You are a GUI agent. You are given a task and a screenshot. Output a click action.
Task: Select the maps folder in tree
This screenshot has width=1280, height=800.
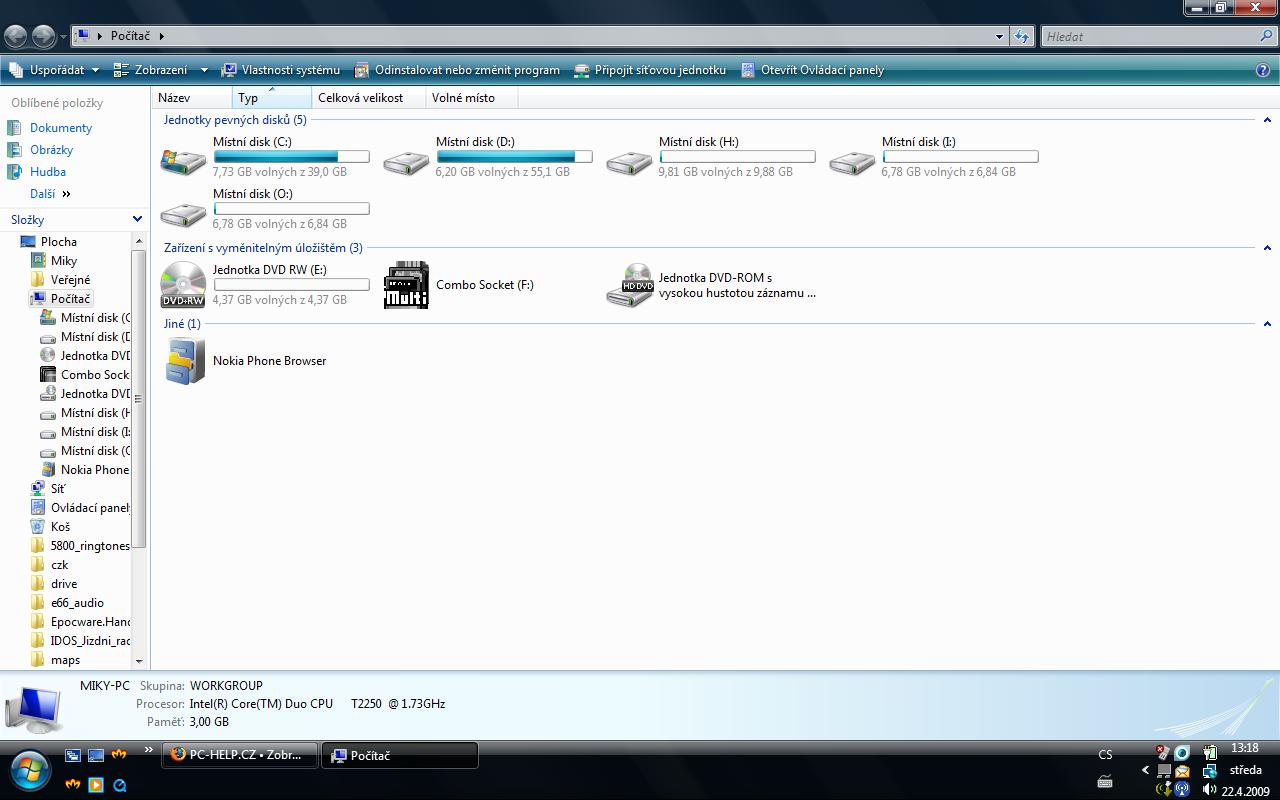(x=65, y=660)
